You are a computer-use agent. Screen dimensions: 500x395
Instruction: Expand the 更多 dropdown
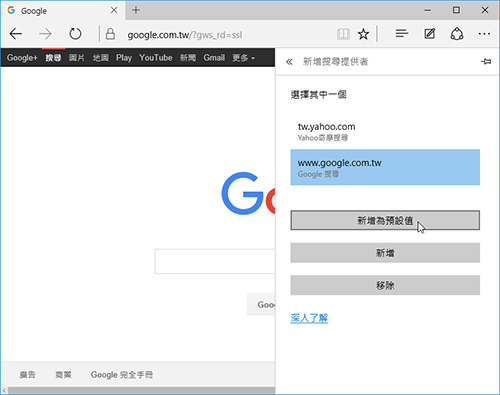click(244, 58)
